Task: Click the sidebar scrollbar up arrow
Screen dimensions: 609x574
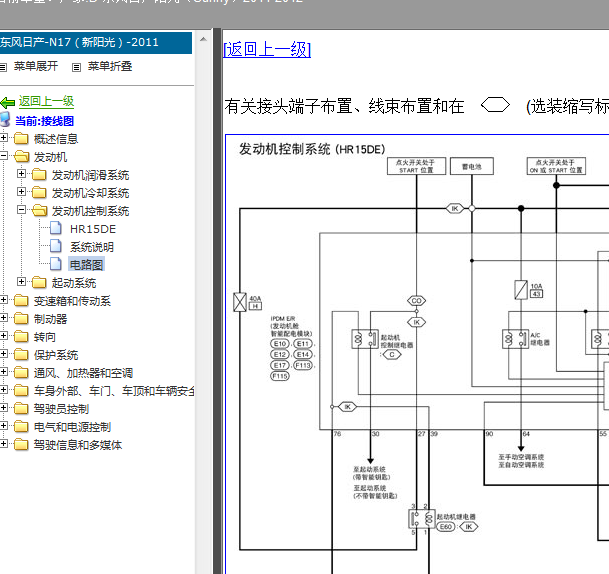Action: pyautogui.click(x=203, y=39)
